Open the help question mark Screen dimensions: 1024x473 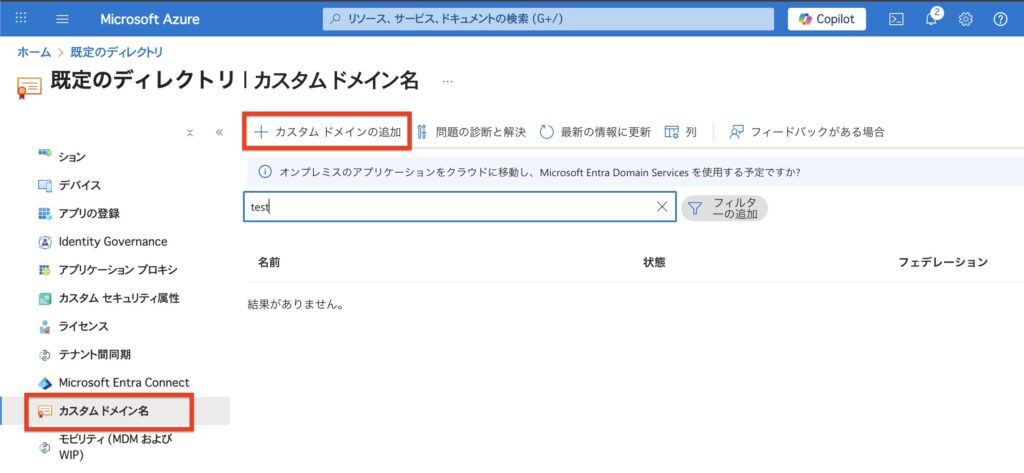coord(1000,19)
